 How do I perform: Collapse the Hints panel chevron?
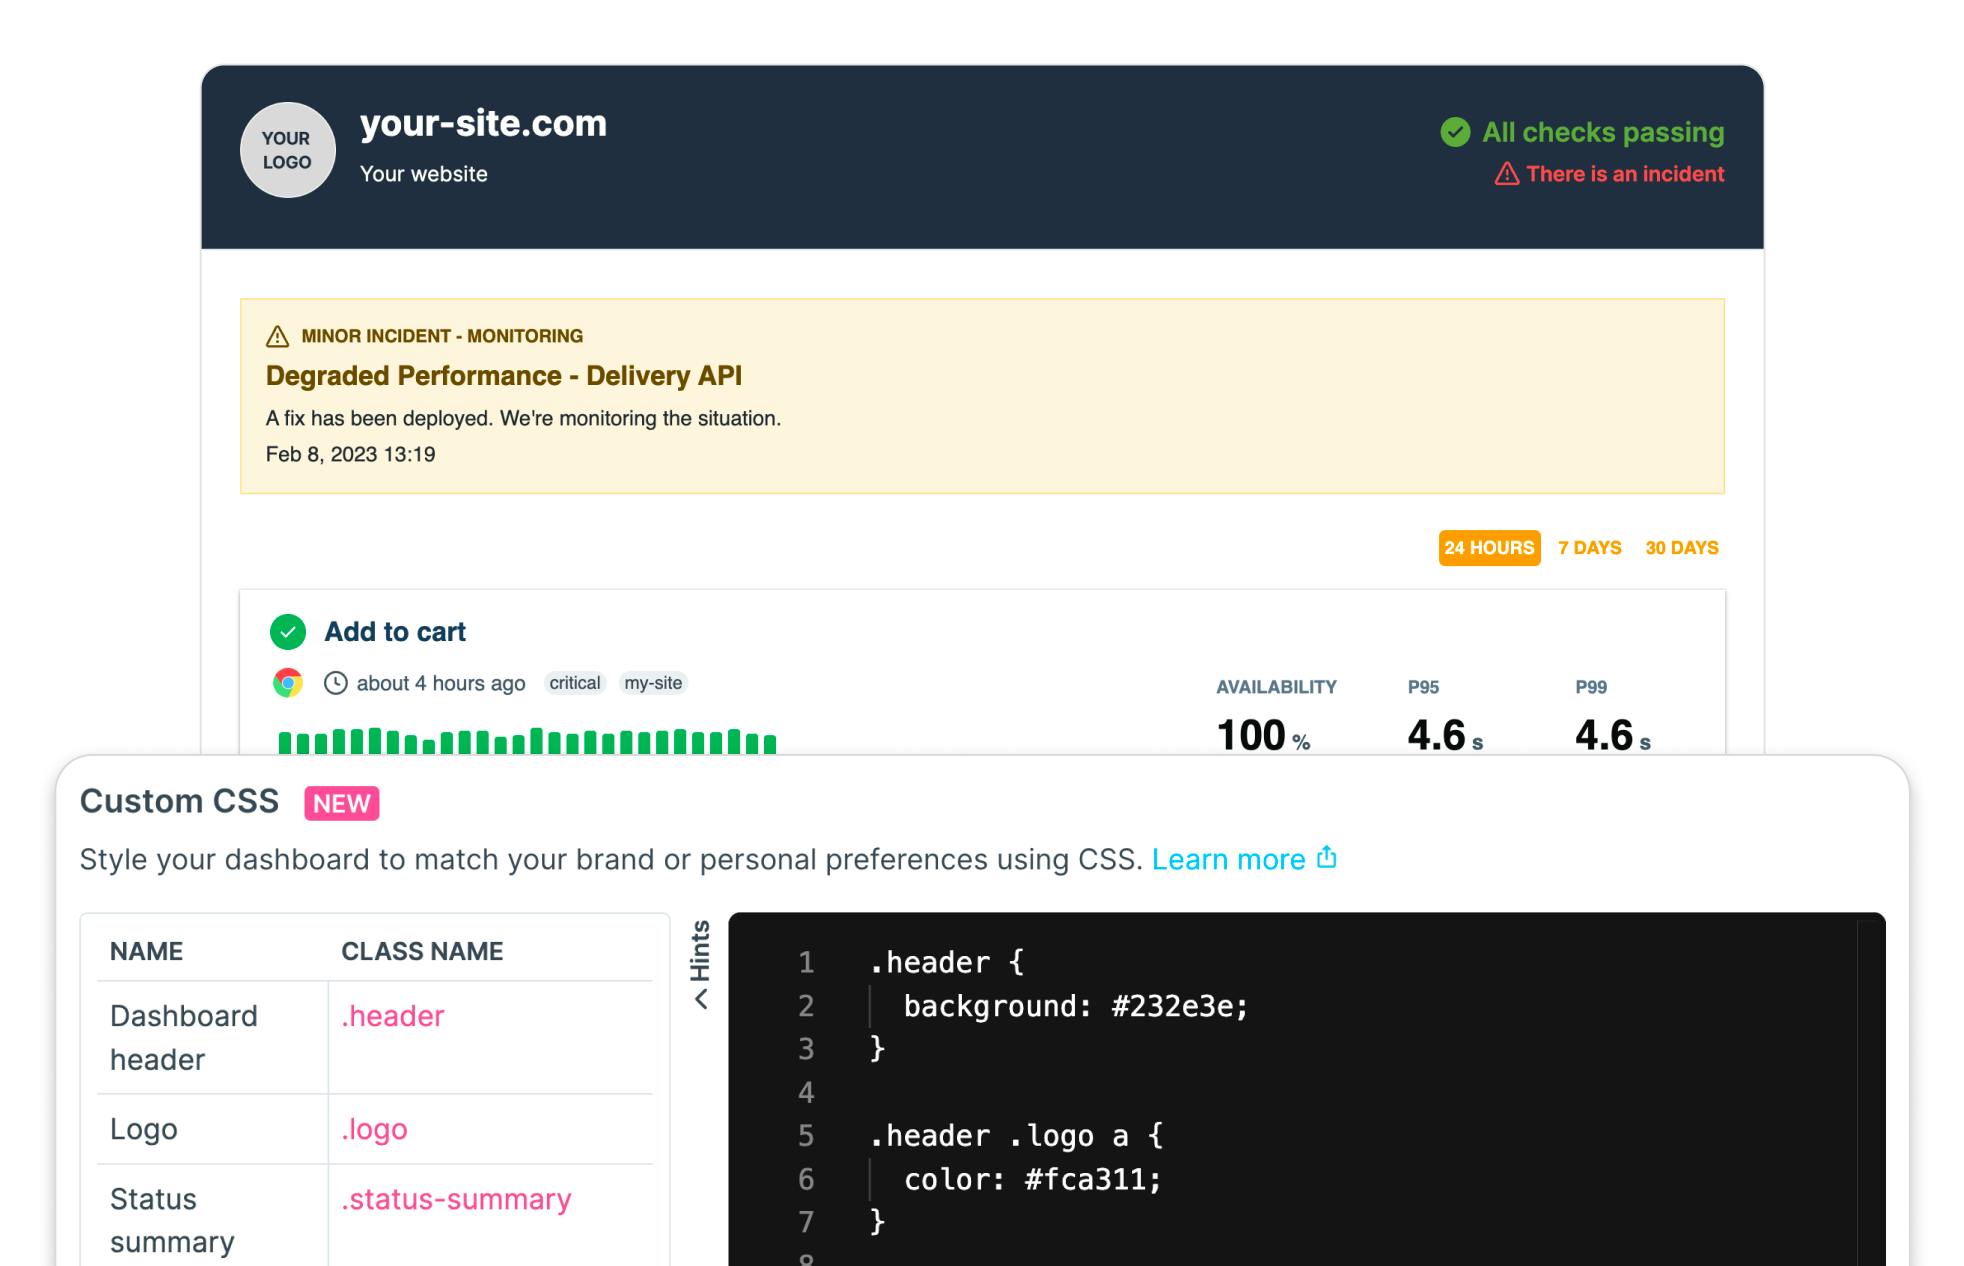pyautogui.click(x=701, y=998)
